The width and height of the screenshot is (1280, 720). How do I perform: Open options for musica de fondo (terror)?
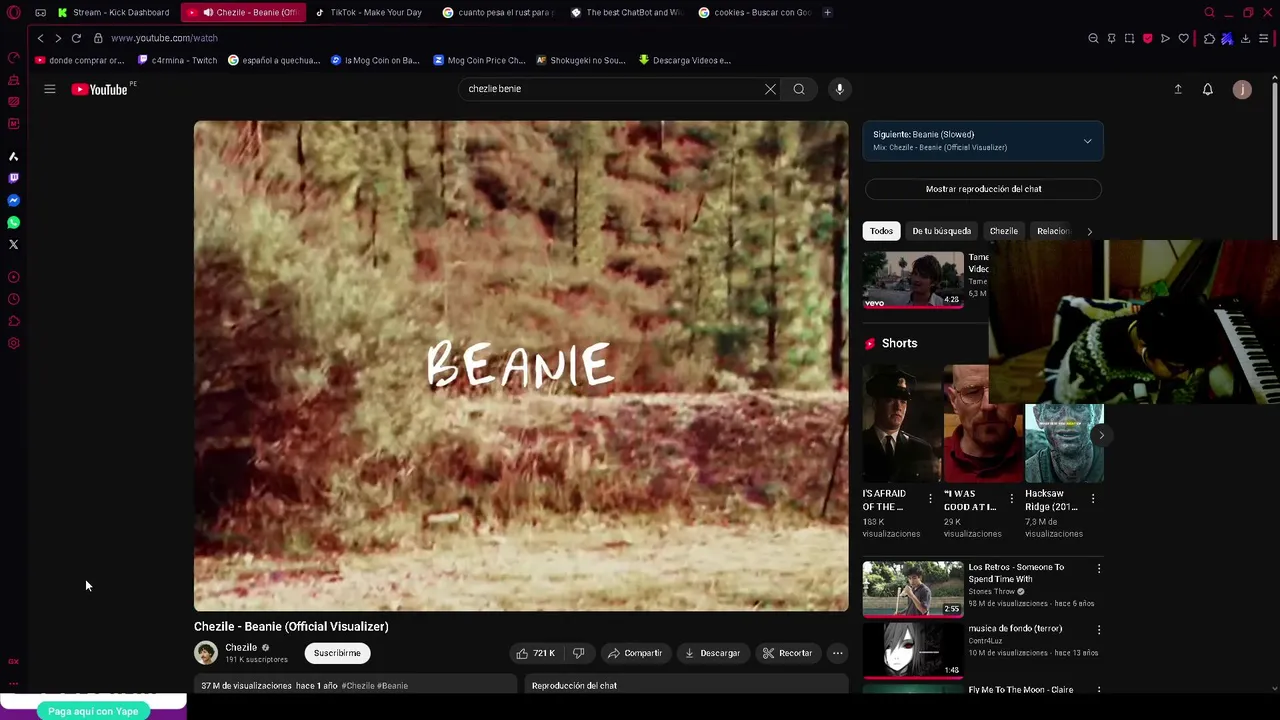pos(1099,630)
